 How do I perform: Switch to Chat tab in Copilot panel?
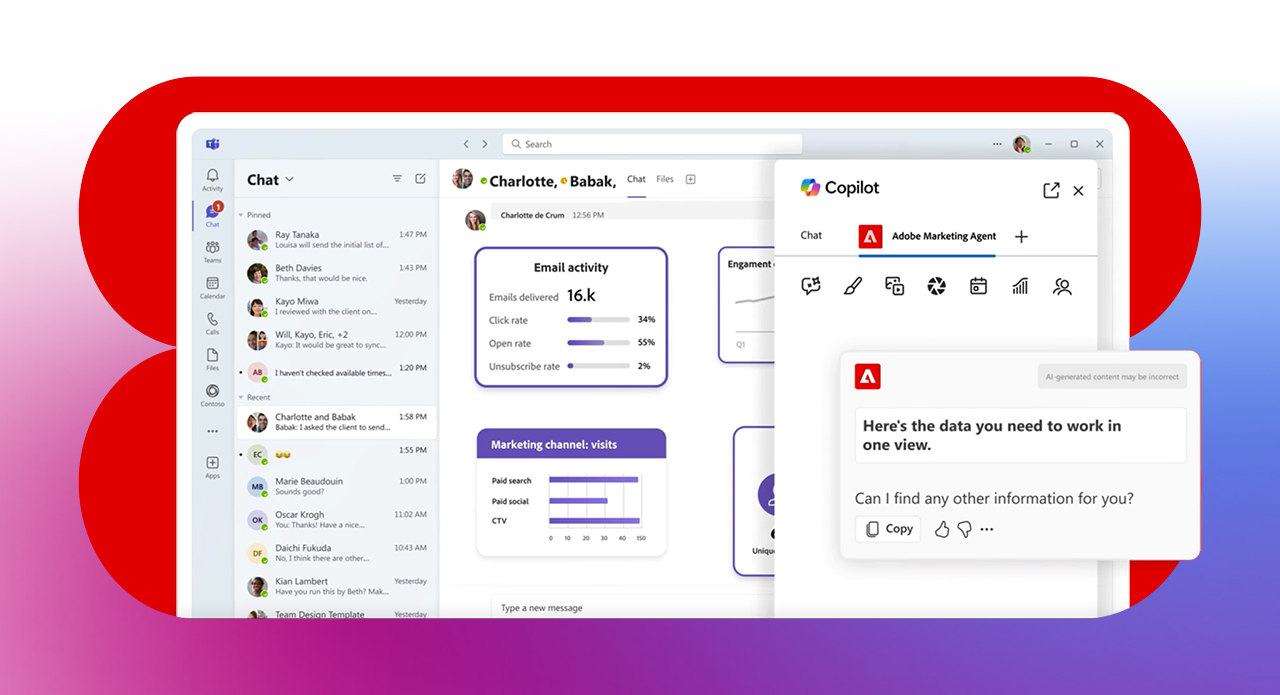tap(811, 236)
